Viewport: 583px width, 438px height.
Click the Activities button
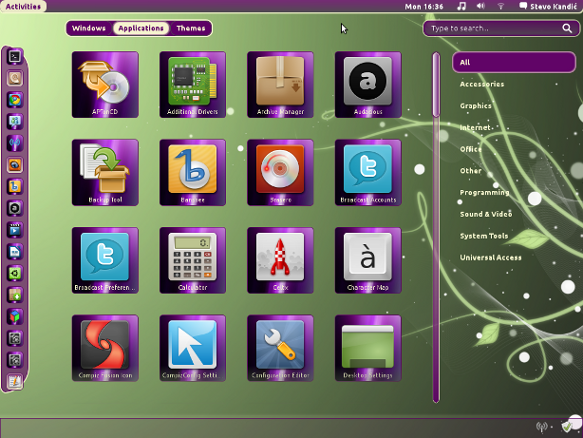tap(23, 6)
